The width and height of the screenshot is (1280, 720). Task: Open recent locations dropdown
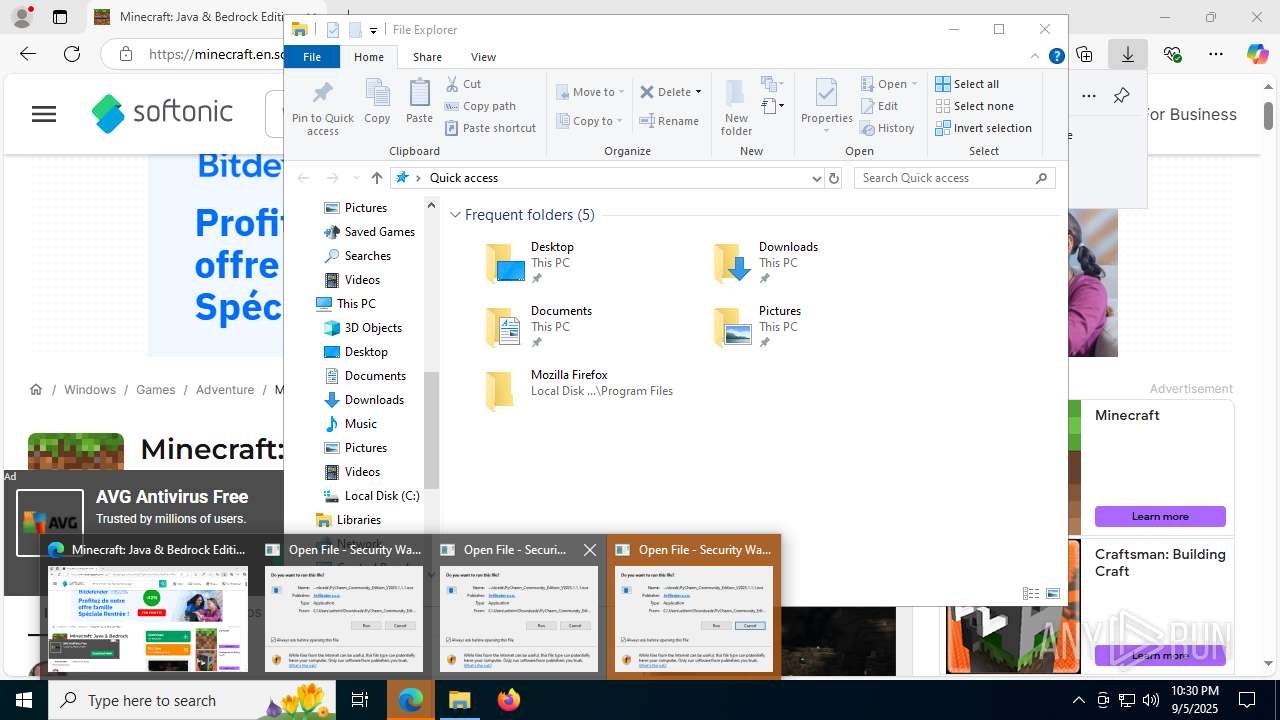(355, 178)
